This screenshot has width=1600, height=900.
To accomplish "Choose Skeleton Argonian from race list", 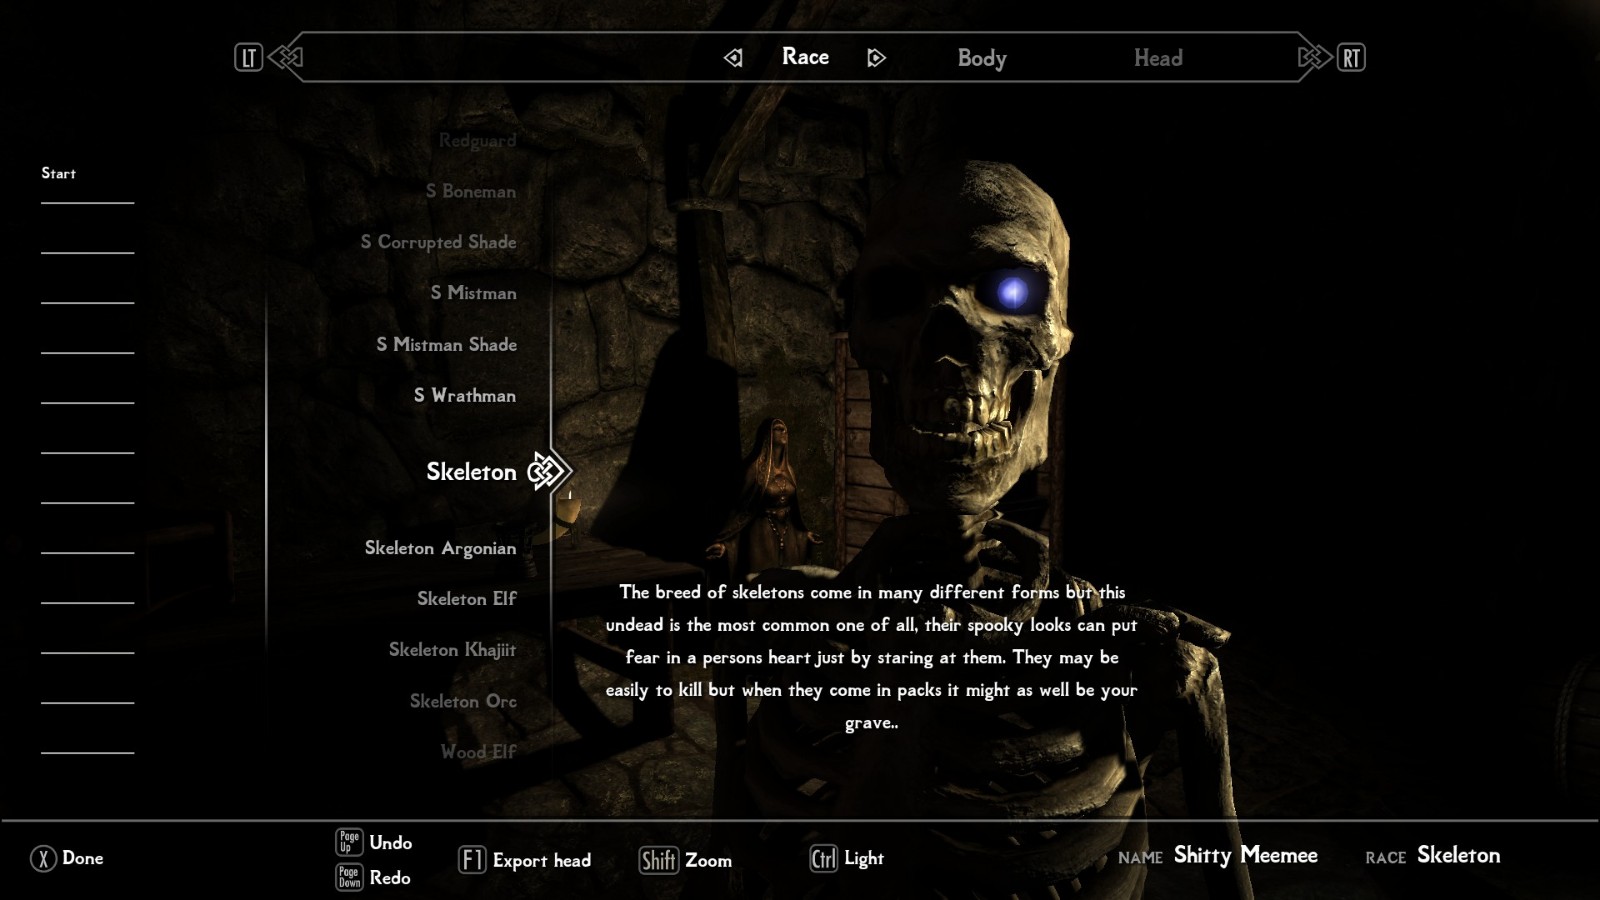I will (440, 548).
